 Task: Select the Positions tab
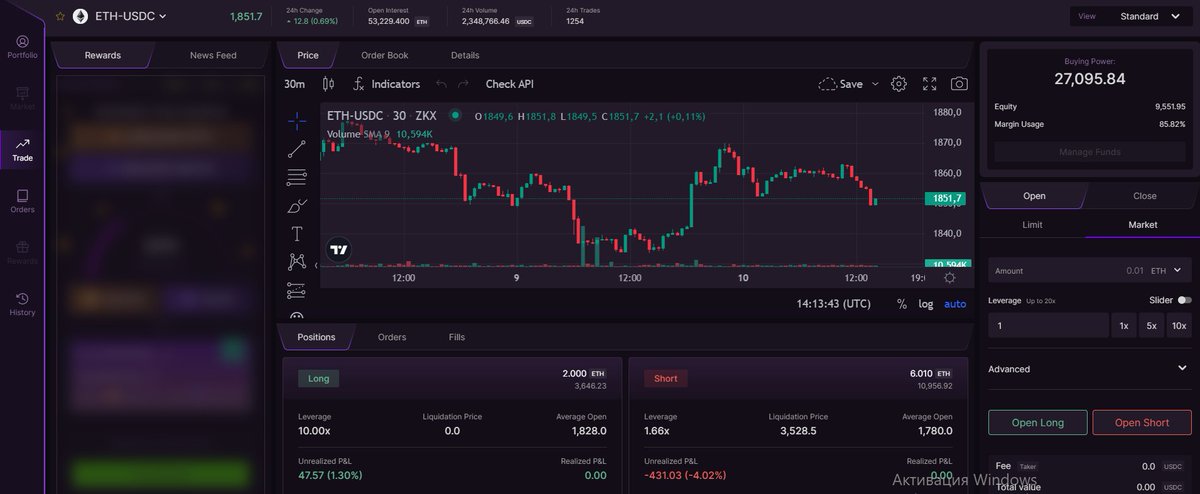[316, 337]
